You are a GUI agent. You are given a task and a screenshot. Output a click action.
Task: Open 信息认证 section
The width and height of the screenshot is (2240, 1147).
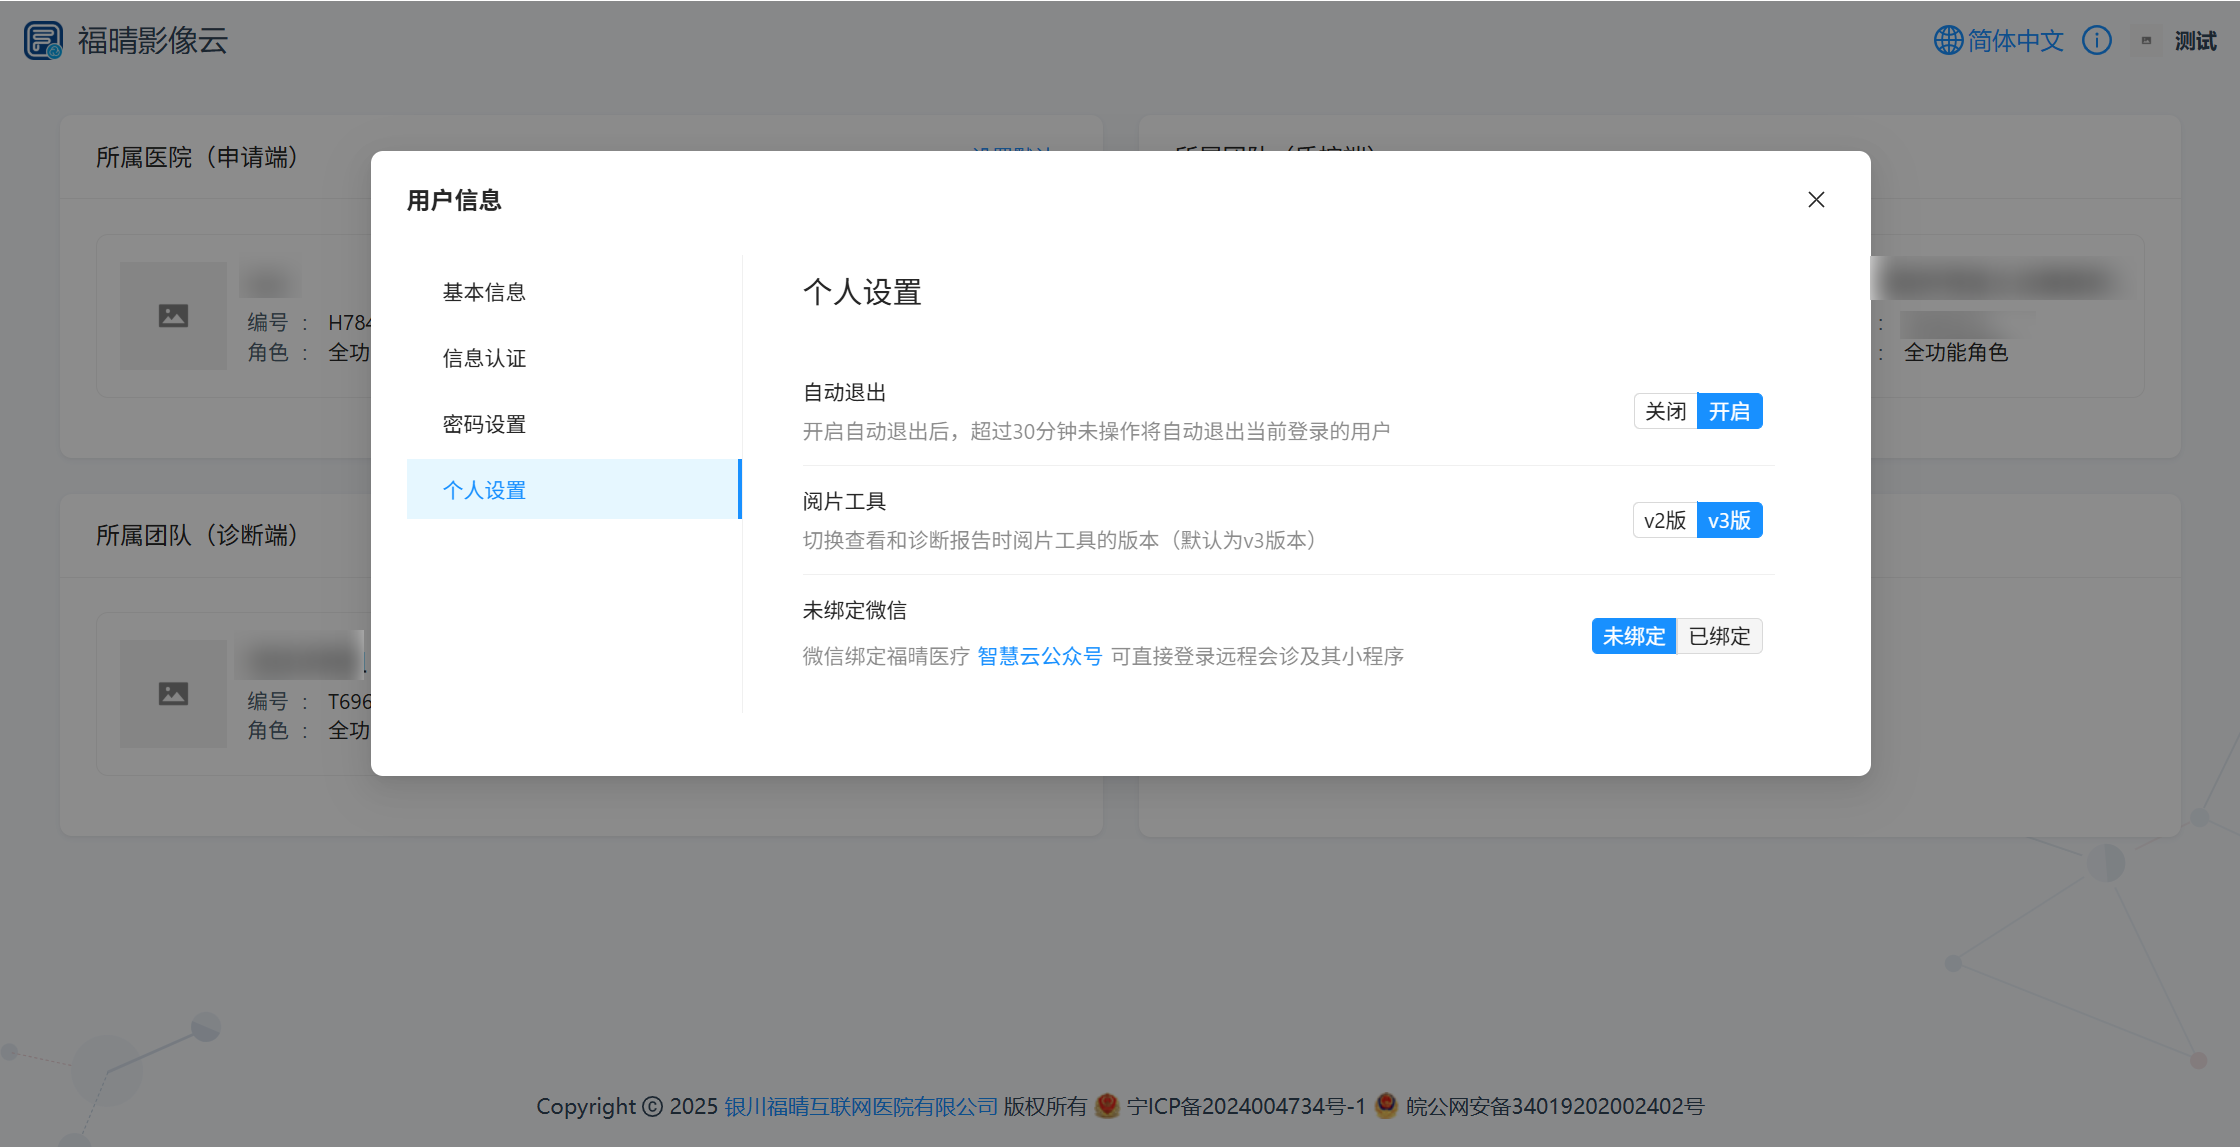484,358
